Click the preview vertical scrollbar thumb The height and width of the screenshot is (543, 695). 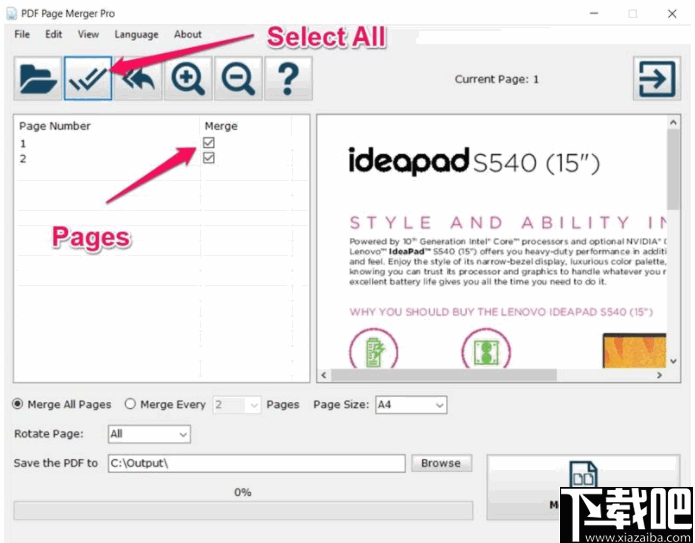(673, 169)
